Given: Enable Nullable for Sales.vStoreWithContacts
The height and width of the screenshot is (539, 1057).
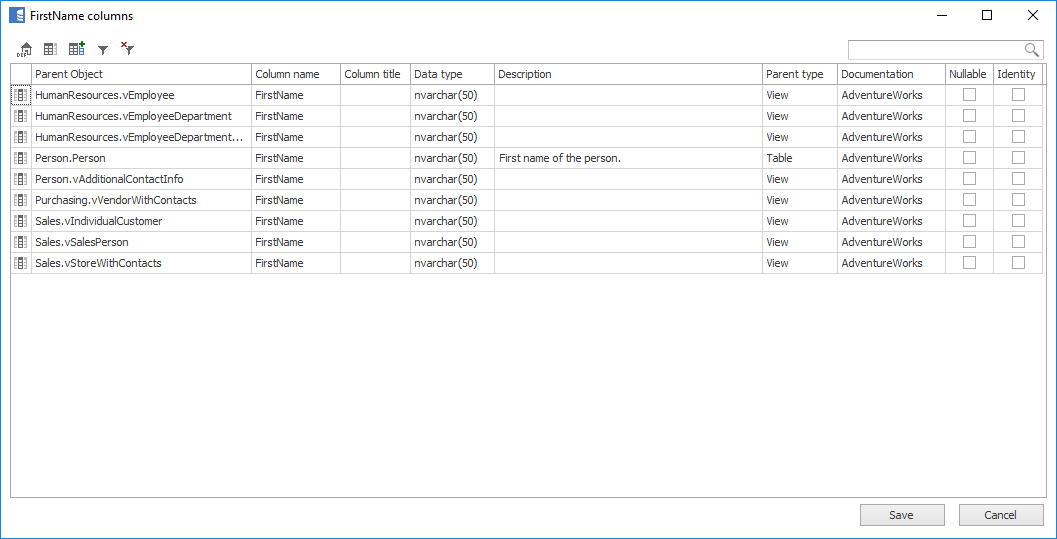Looking at the screenshot, I should point(969,263).
